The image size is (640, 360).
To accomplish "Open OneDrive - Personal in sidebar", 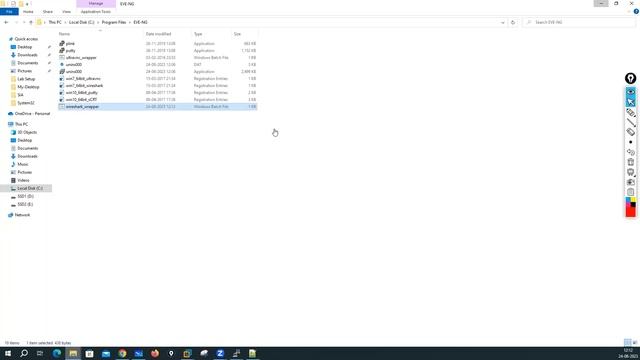I will click(x=32, y=113).
